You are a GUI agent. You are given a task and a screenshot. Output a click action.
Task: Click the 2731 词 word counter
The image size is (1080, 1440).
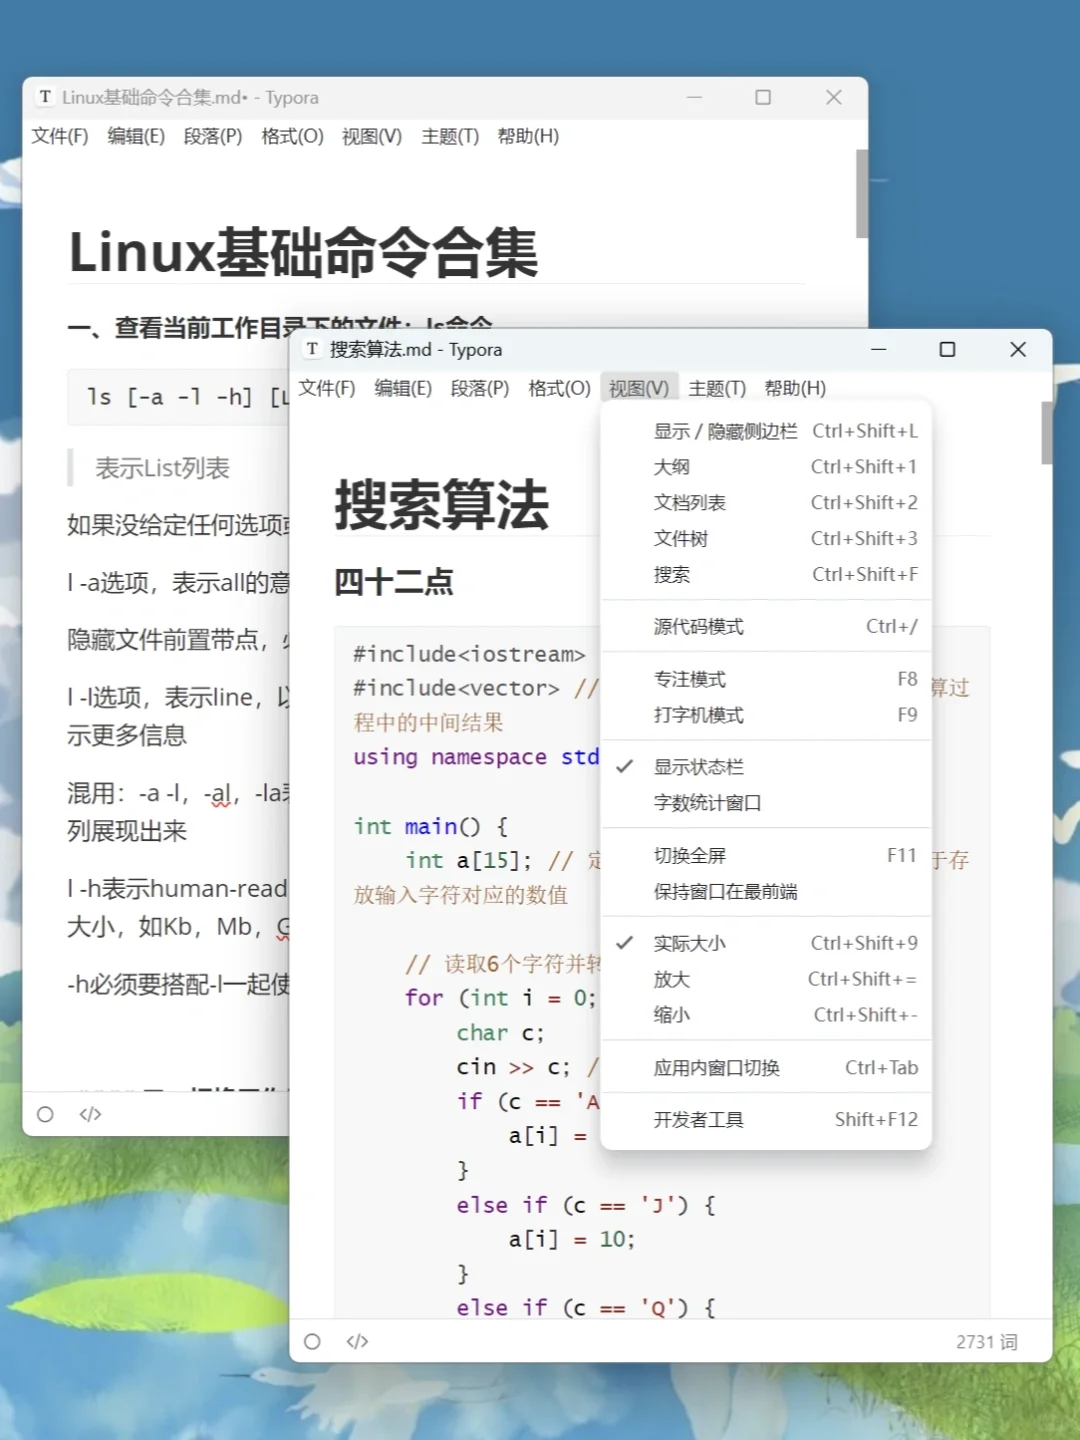[986, 1342]
